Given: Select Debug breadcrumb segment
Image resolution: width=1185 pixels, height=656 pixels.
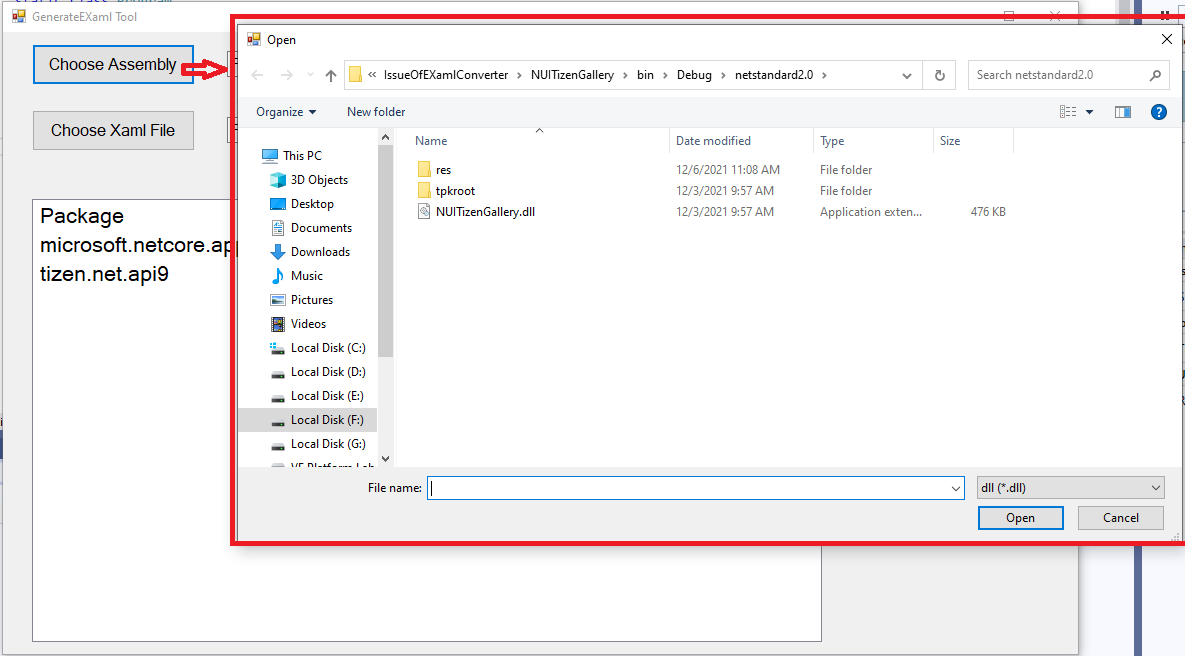Looking at the screenshot, I should click(694, 75).
